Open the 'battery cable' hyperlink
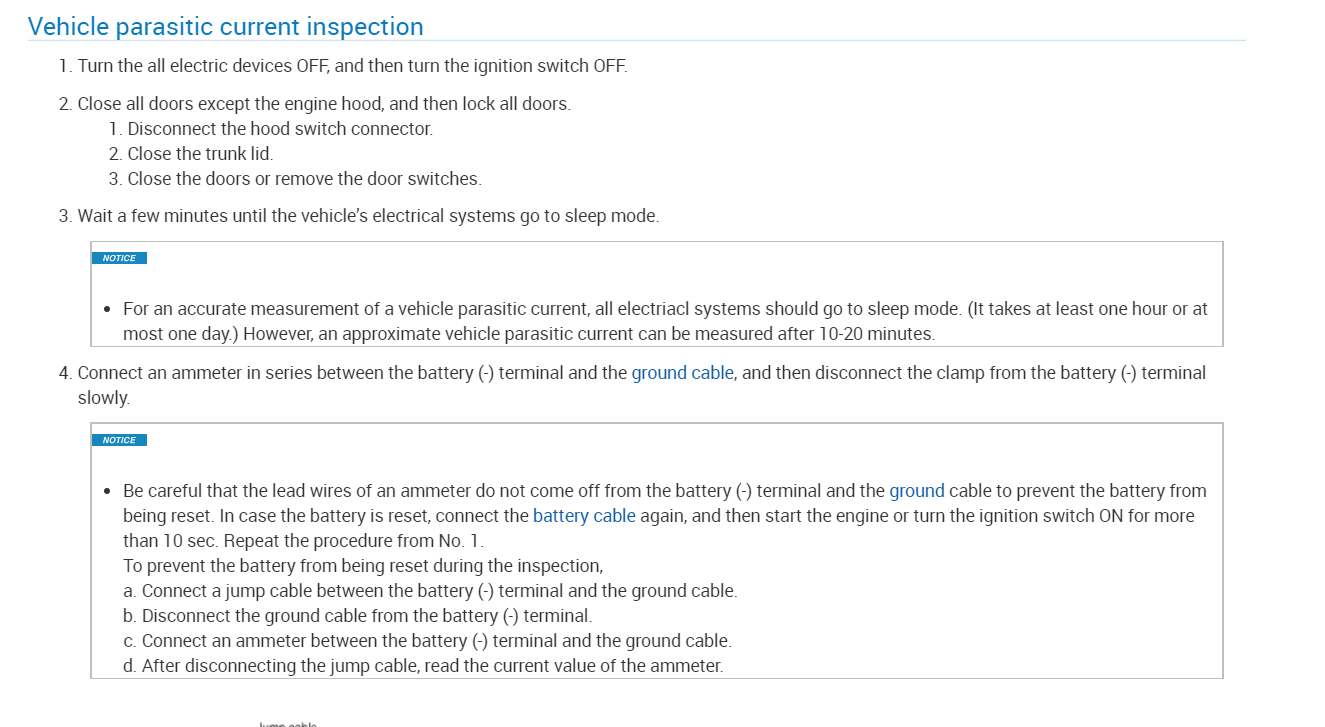The height and width of the screenshot is (727, 1325). tap(584, 516)
